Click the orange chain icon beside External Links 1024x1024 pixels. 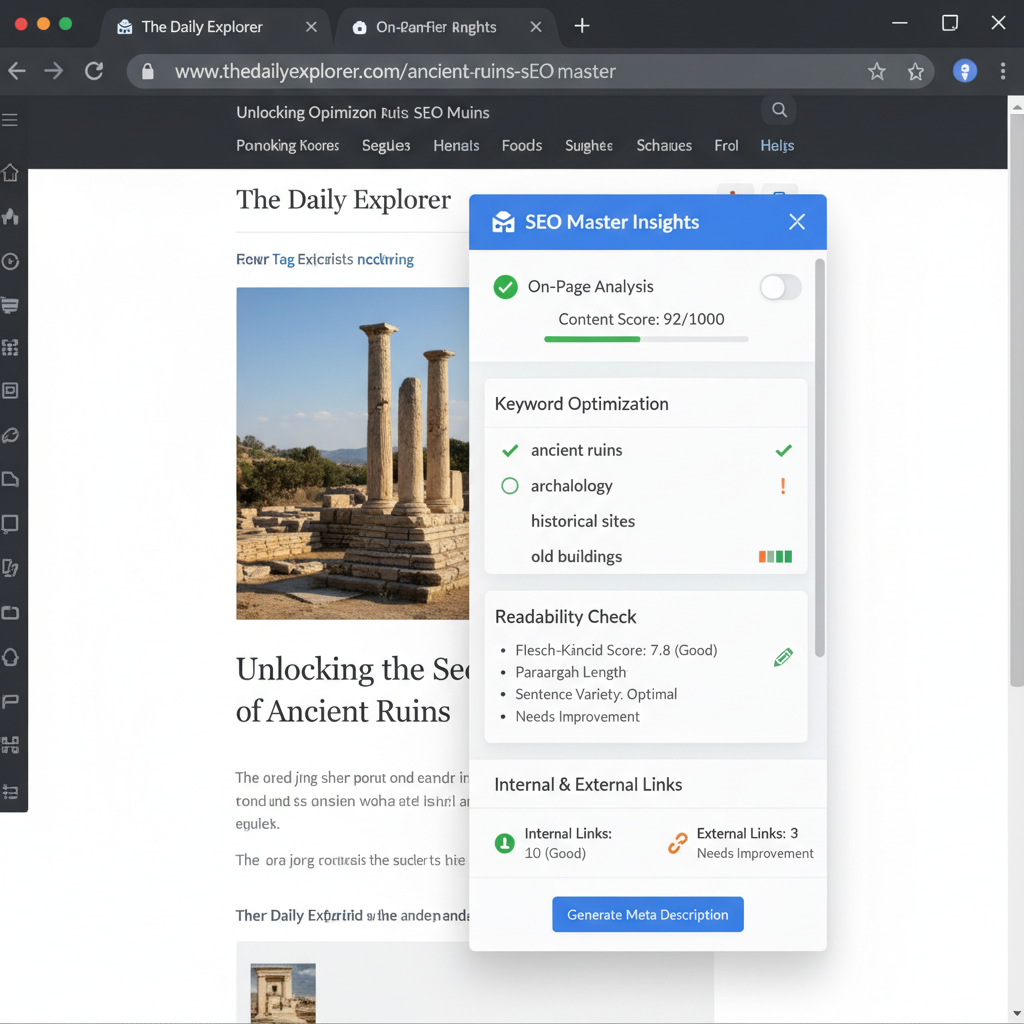(677, 843)
